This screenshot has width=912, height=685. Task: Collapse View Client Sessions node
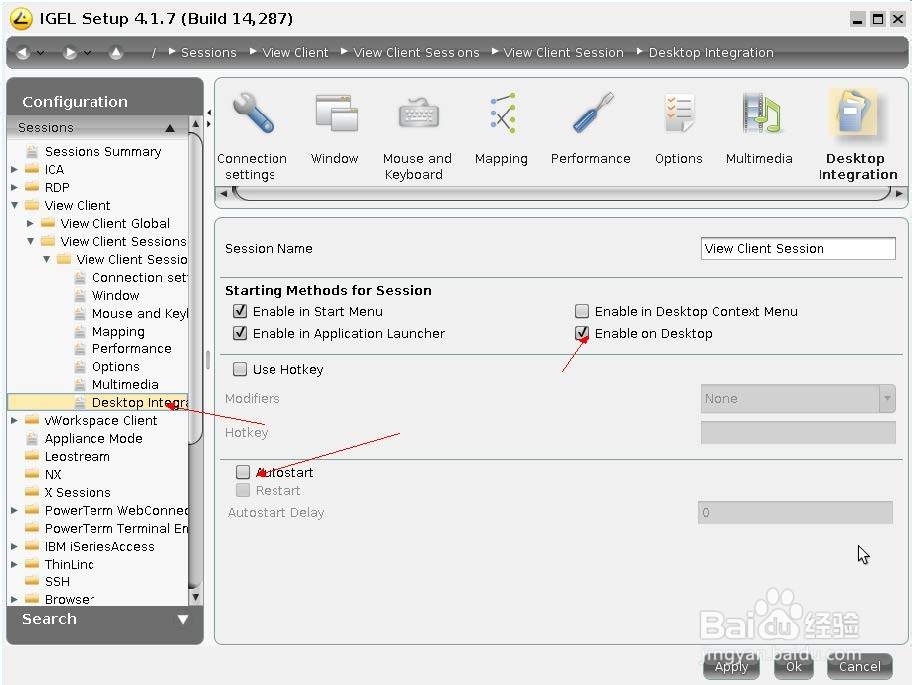(x=30, y=241)
